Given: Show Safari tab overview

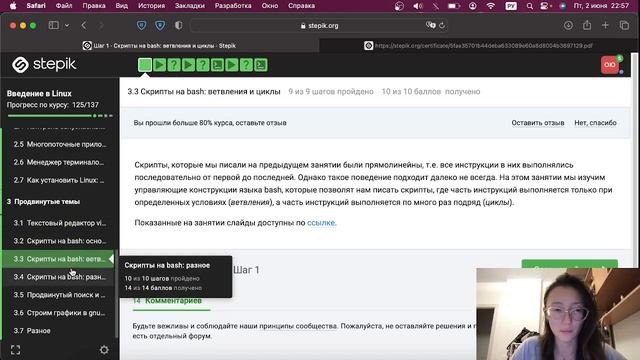Looking at the screenshot, I should click(624, 25).
